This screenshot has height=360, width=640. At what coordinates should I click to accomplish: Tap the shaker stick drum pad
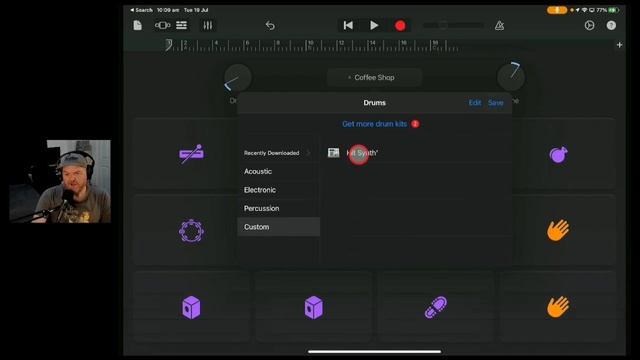191,154
